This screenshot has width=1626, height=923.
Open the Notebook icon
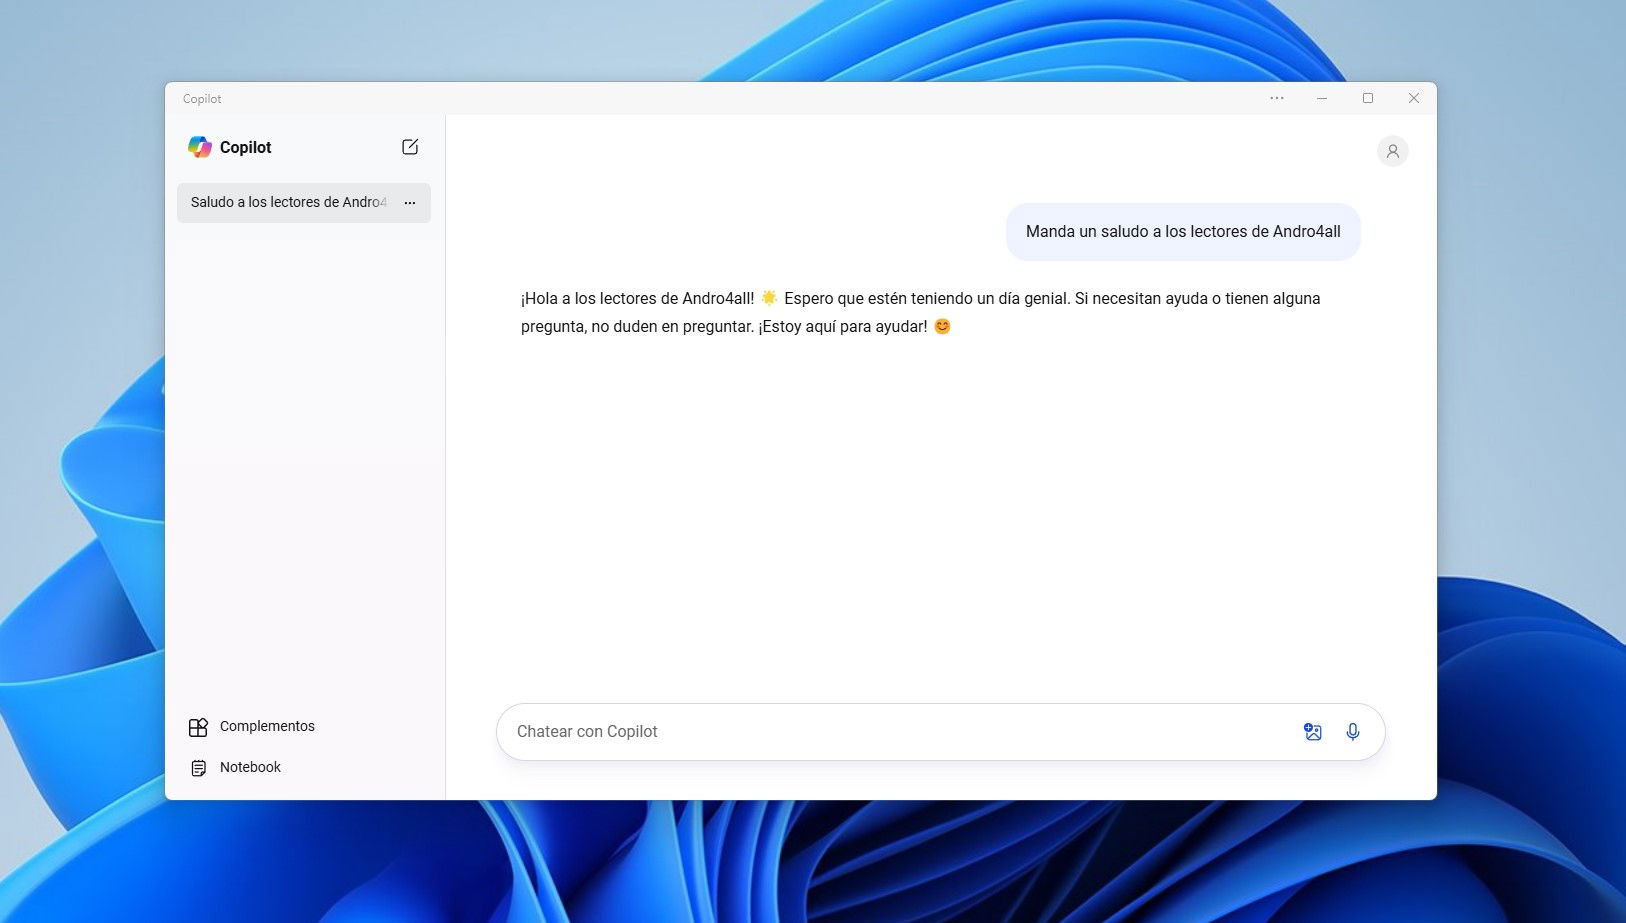coord(198,768)
